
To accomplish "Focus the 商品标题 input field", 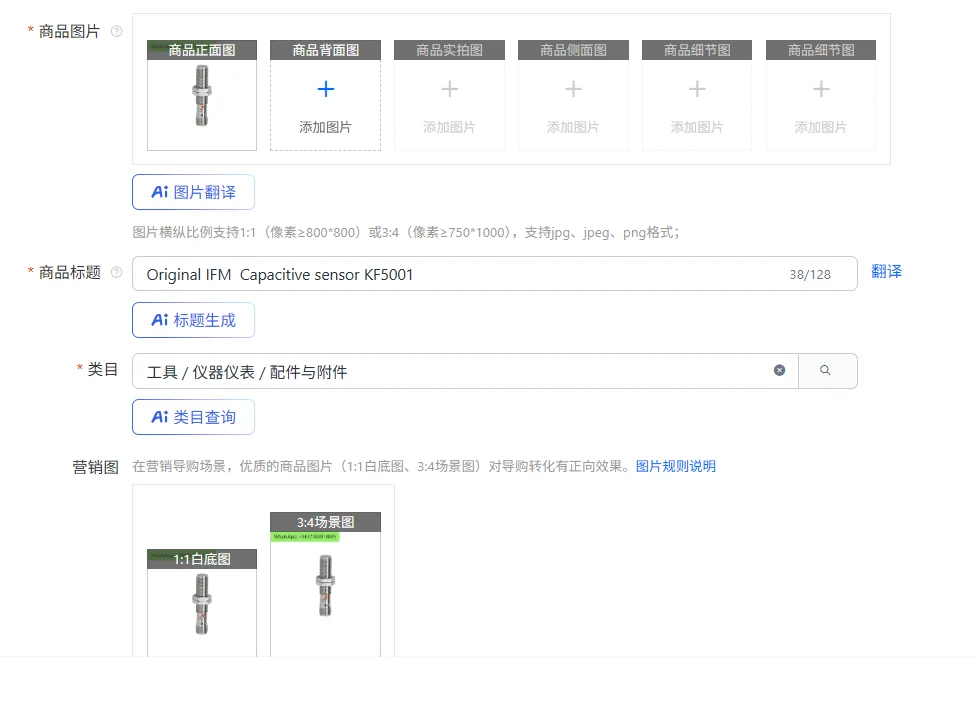I will (x=495, y=274).
